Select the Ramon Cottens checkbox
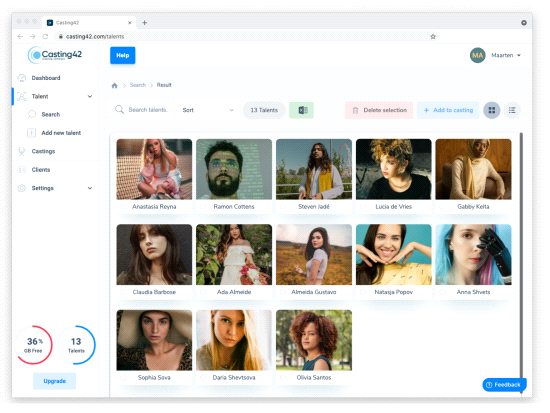 pyautogui.click(x=203, y=207)
